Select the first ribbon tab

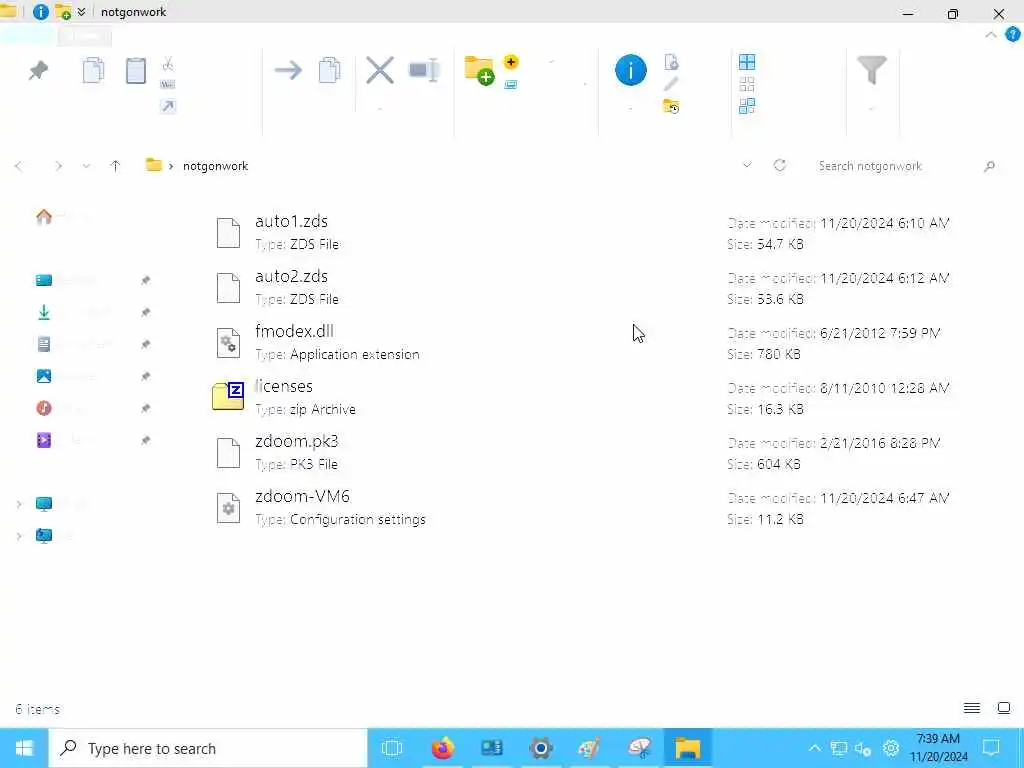[28, 35]
